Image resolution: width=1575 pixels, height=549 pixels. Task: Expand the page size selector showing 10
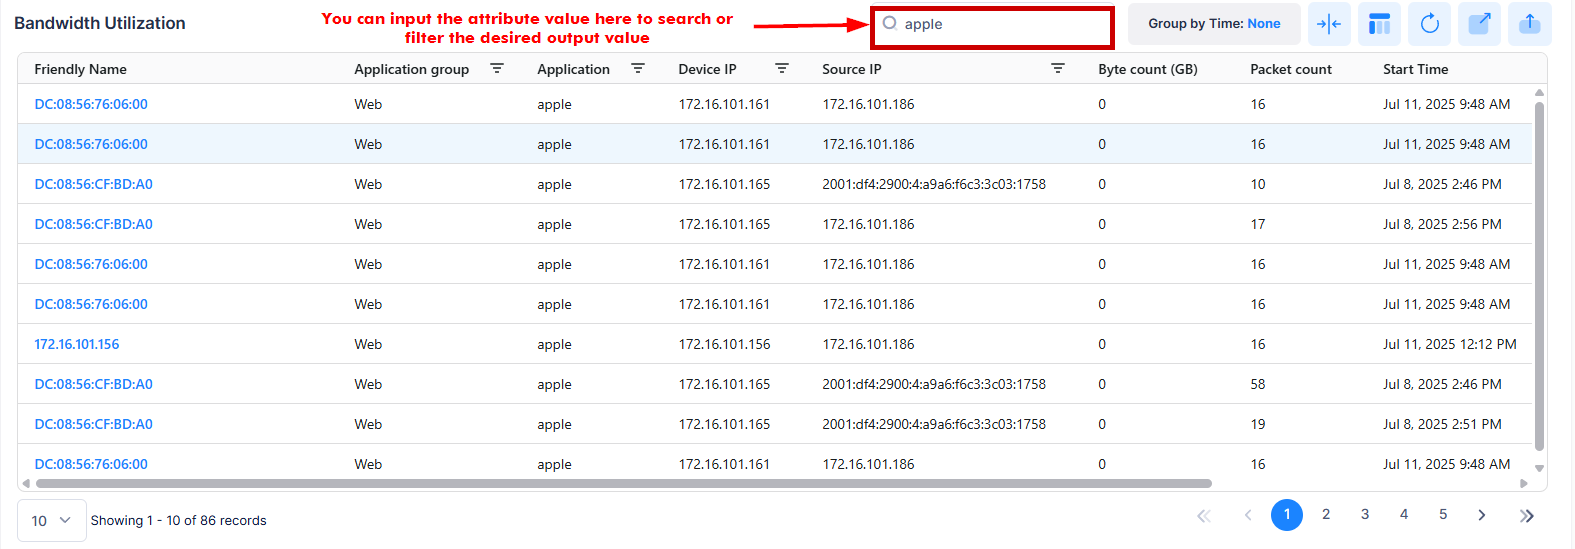51,521
